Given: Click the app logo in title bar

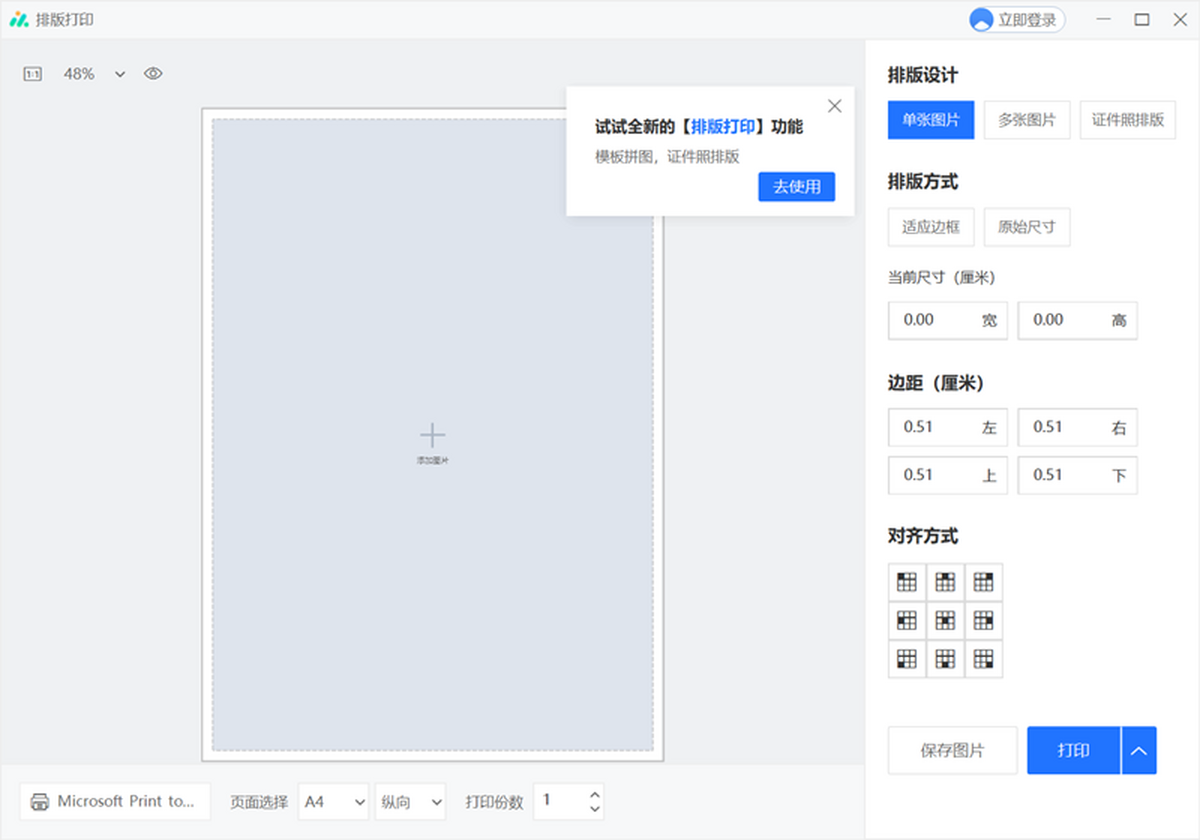Looking at the screenshot, I should pyautogui.click(x=19, y=20).
